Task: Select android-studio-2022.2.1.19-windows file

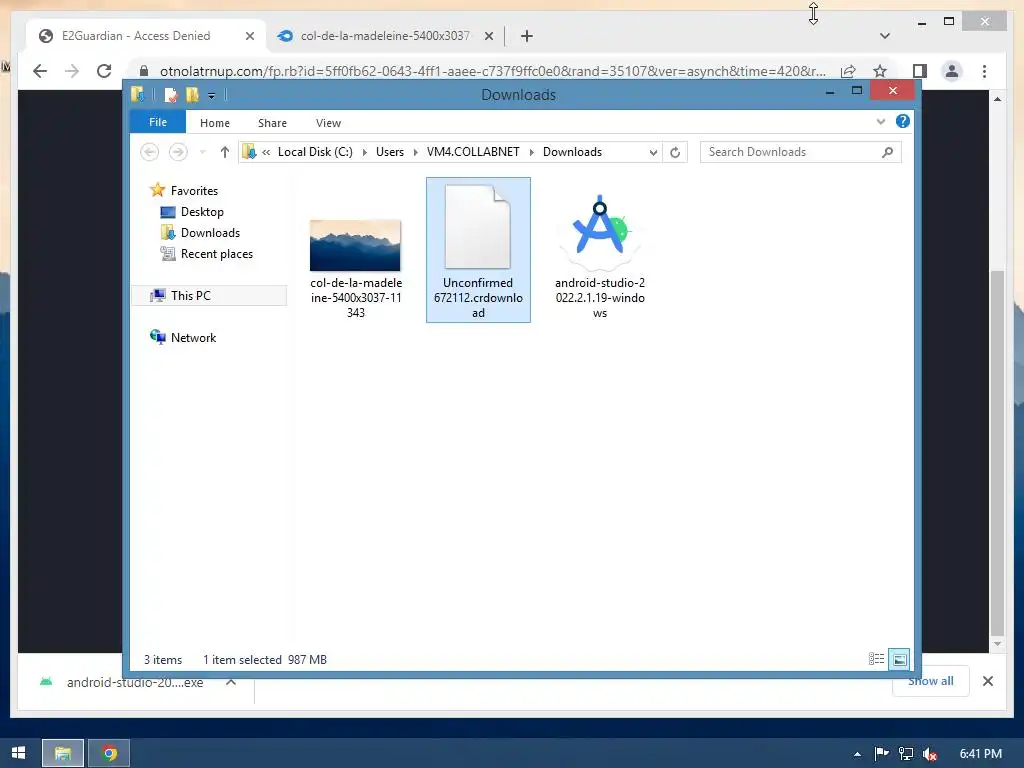Action: click(600, 257)
